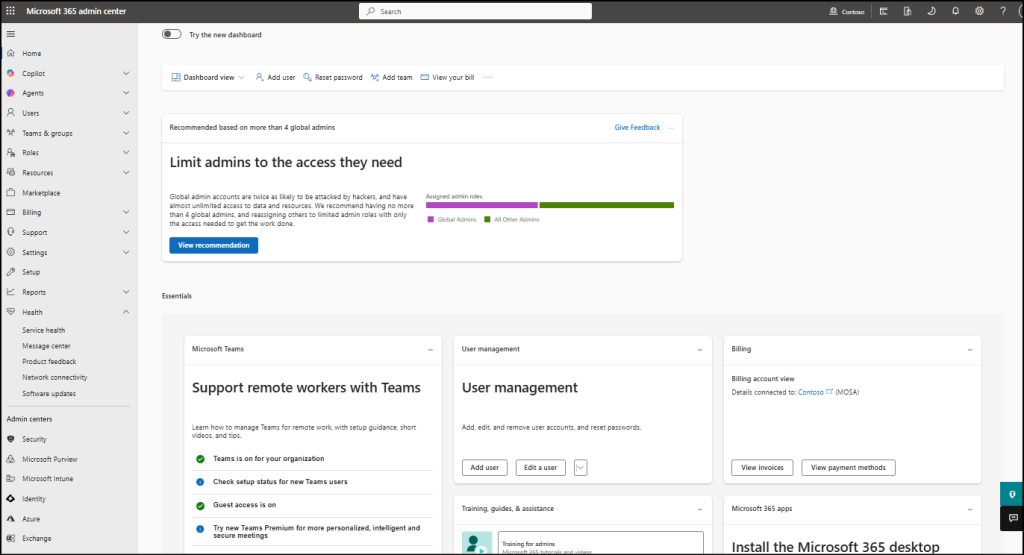Click Add user button in User management card
Screen dimensions: 1024x555
(485, 468)
